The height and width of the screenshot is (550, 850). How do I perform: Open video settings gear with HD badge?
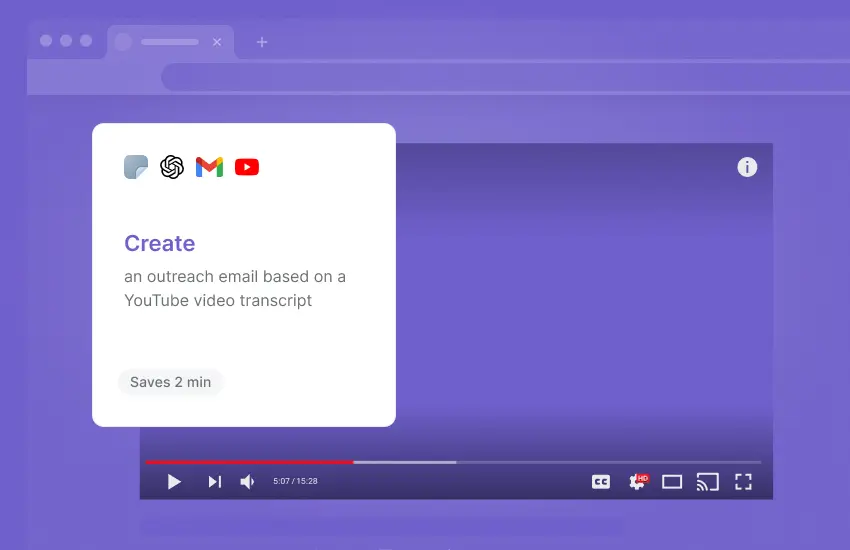click(639, 481)
